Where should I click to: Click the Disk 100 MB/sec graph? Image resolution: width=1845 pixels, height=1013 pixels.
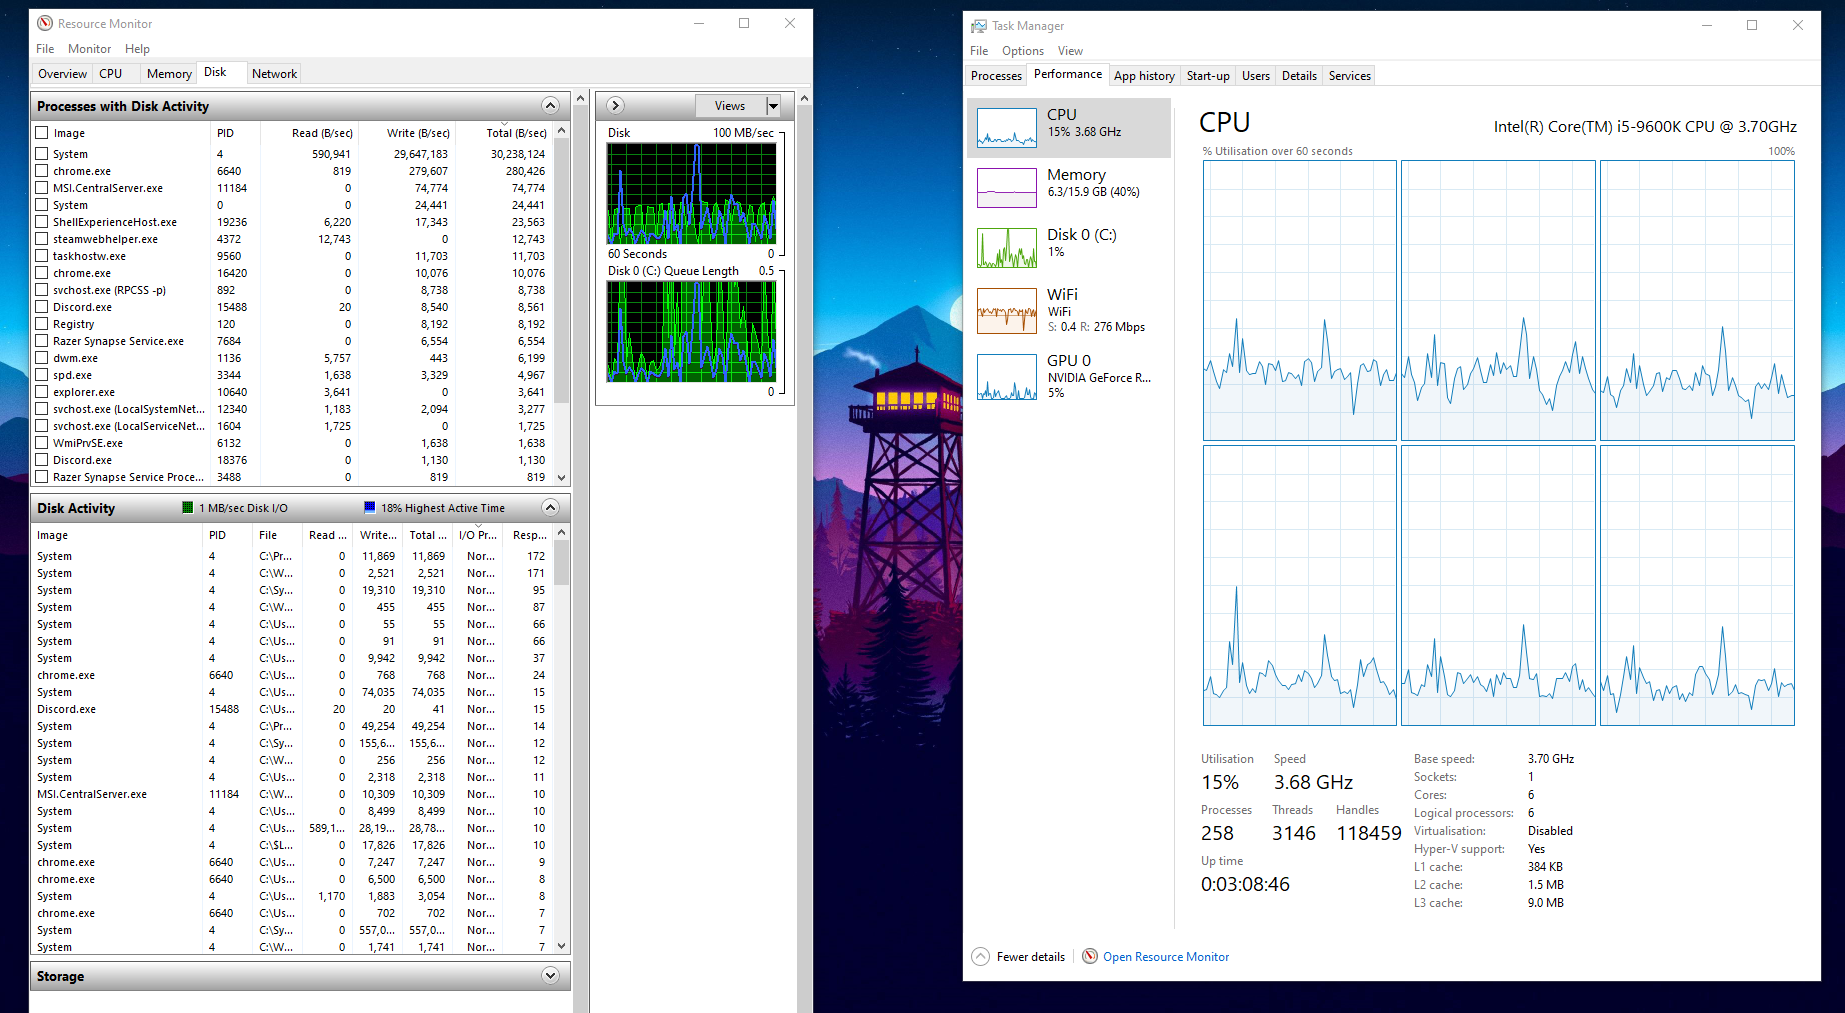pyautogui.click(x=691, y=193)
